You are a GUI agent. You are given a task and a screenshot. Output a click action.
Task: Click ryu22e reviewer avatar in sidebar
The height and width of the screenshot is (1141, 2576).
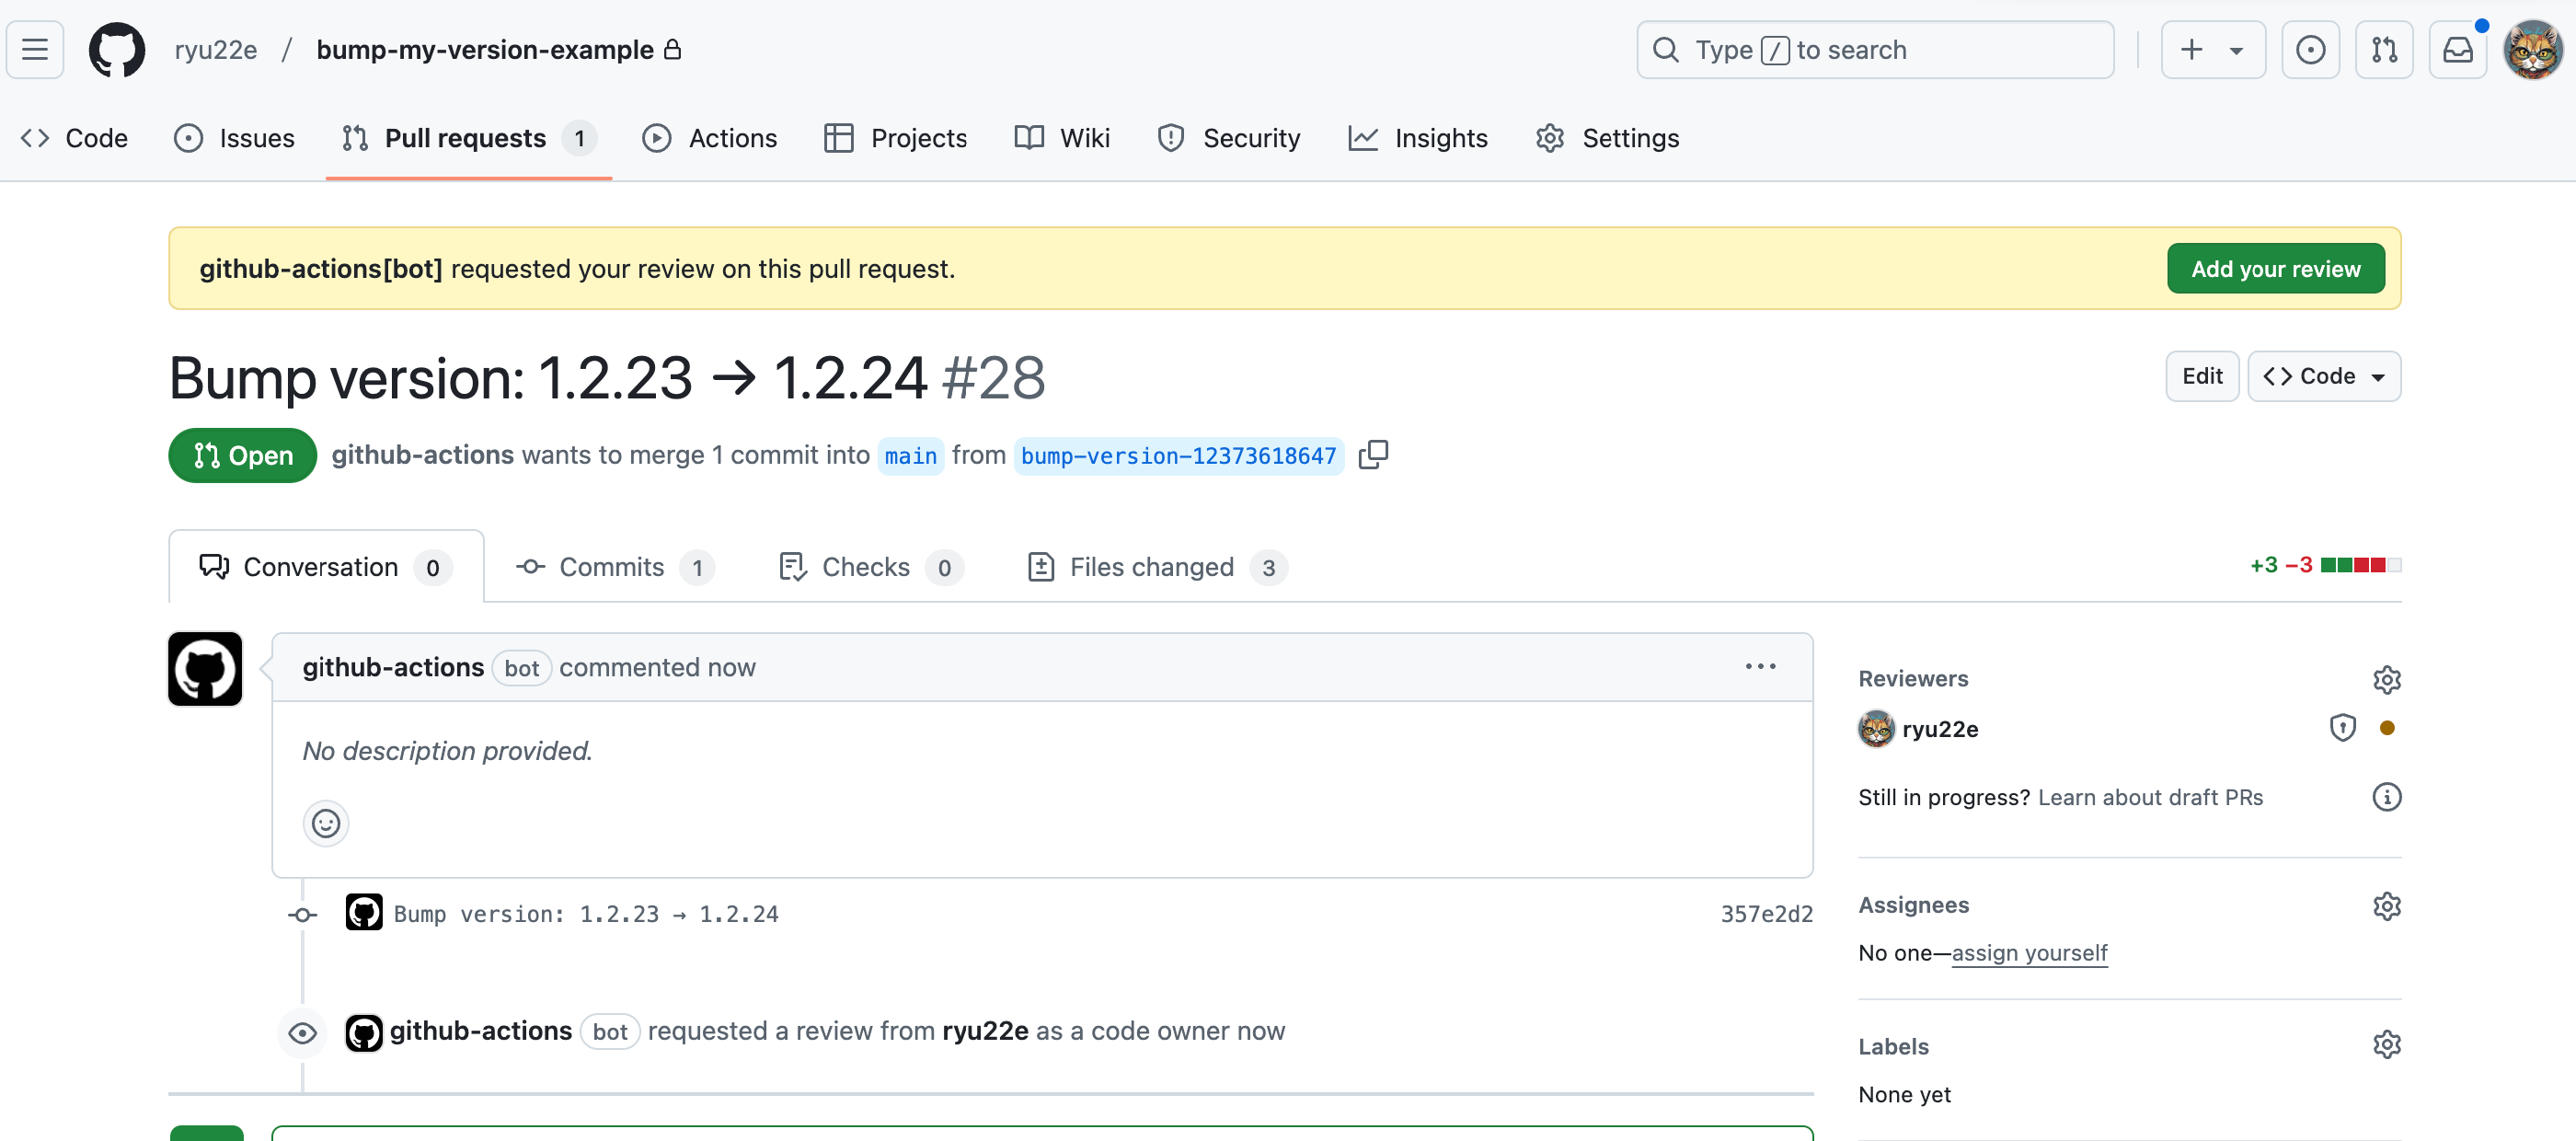pyautogui.click(x=1876, y=728)
